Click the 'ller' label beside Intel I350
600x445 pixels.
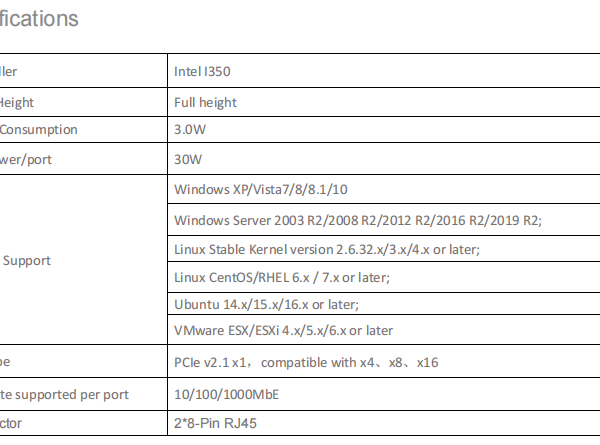8,72
